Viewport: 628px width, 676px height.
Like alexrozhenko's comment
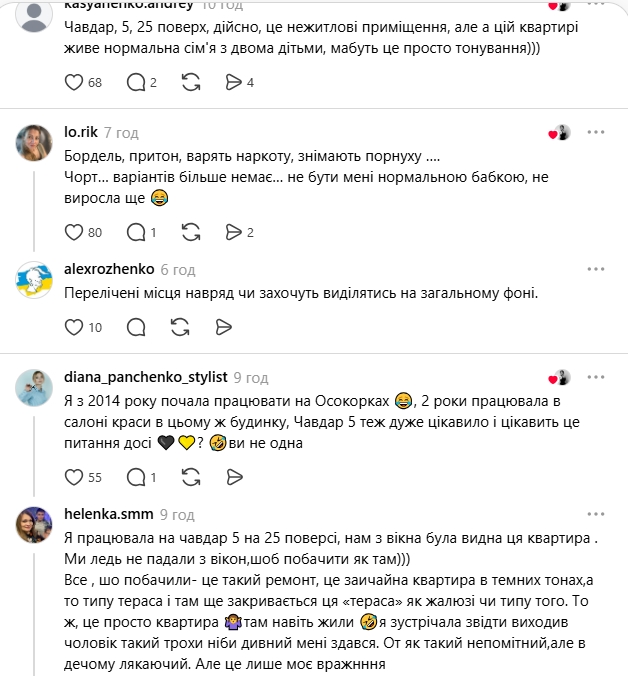pyautogui.click(x=73, y=327)
